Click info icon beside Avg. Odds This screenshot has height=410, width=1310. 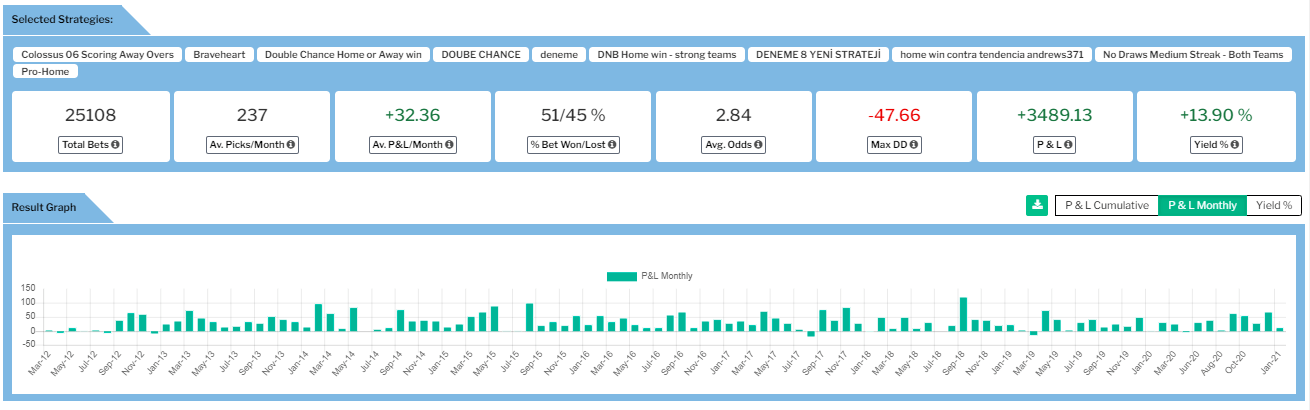[x=759, y=145]
